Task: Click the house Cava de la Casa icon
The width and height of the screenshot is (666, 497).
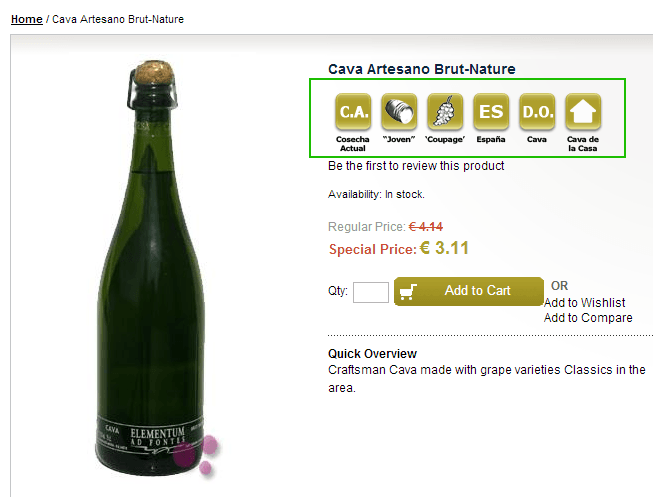Action: [583, 112]
